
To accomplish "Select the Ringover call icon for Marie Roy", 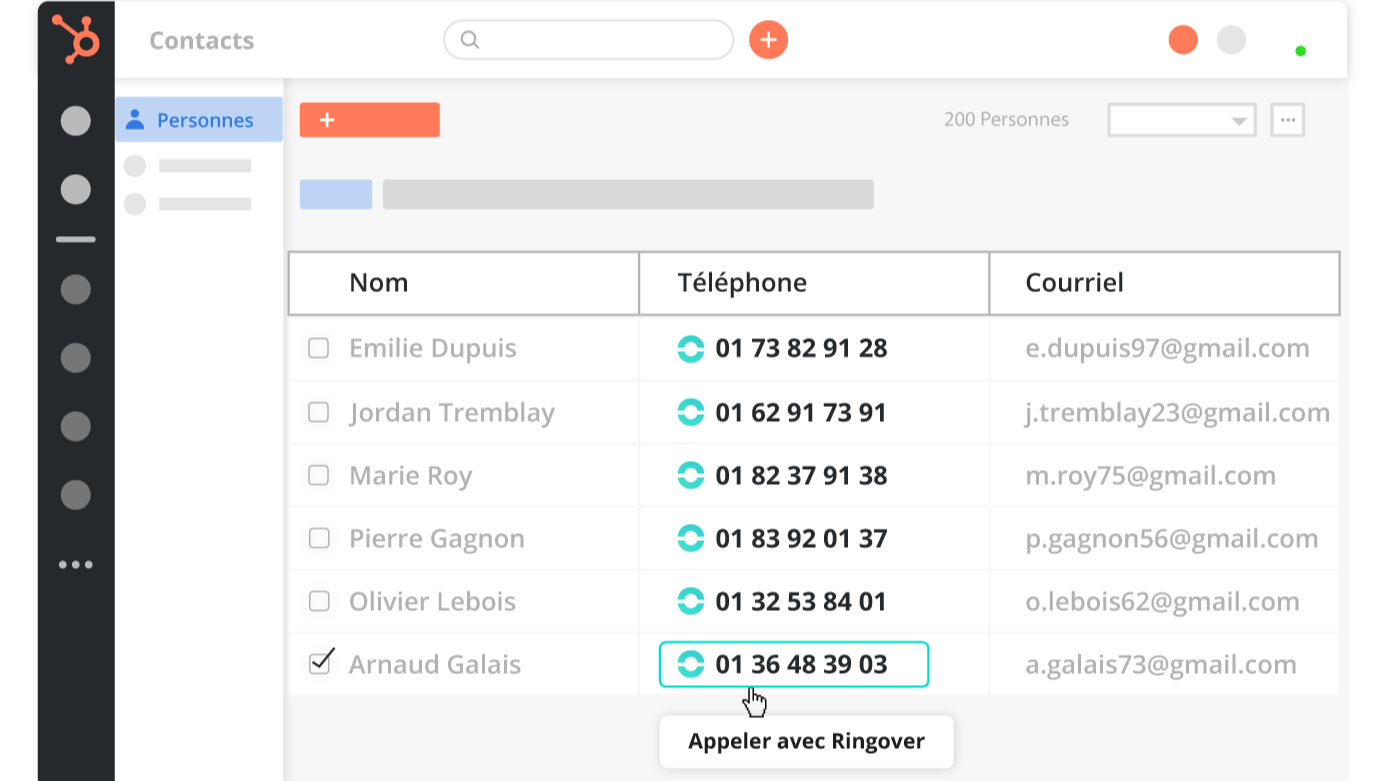I will pos(691,475).
